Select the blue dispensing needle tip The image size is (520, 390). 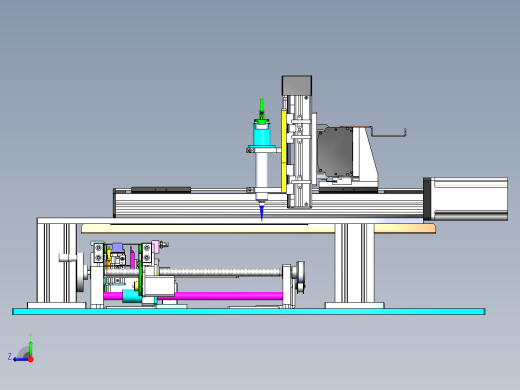point(262,213)
